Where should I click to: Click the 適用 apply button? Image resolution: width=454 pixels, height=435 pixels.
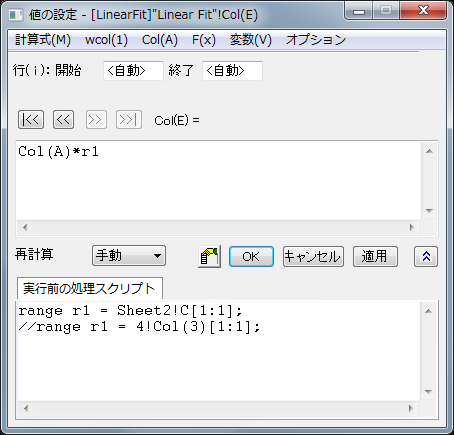(375, 257)
